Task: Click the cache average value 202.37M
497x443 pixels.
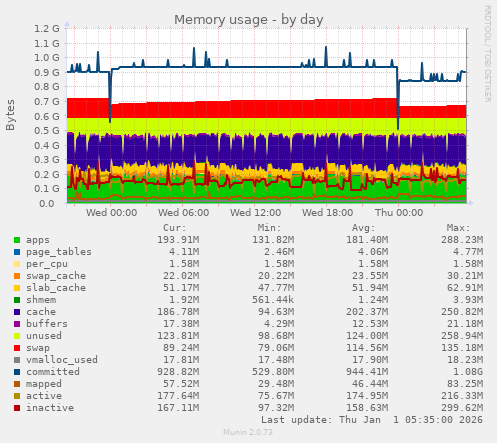Action: point(367,312)
